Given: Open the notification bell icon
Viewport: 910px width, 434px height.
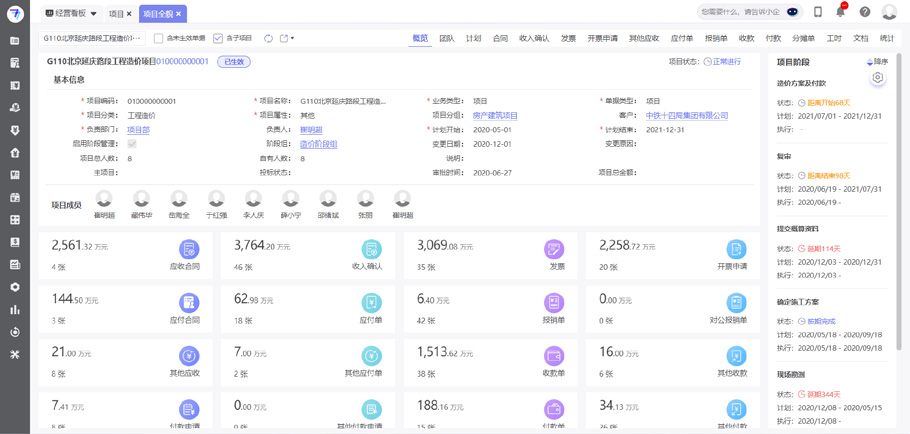Looking at the screenshot, I should coord(840,12).
